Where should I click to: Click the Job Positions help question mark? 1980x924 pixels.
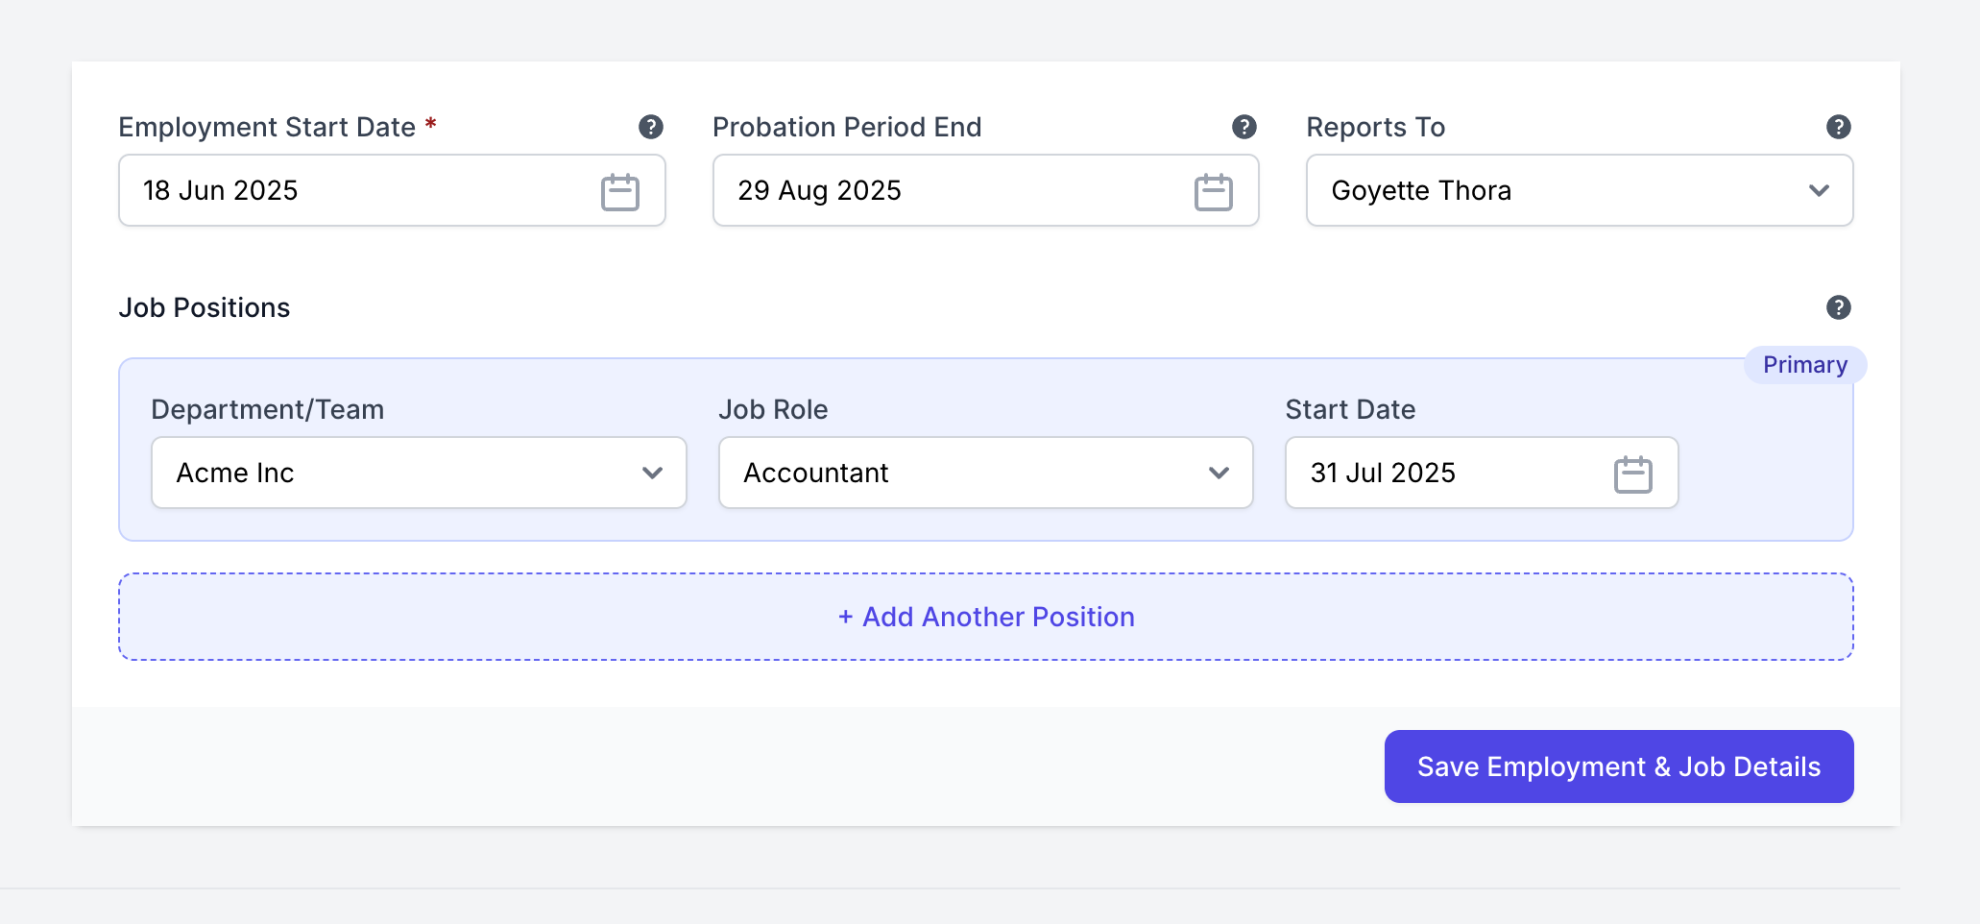coord(1838,308)
